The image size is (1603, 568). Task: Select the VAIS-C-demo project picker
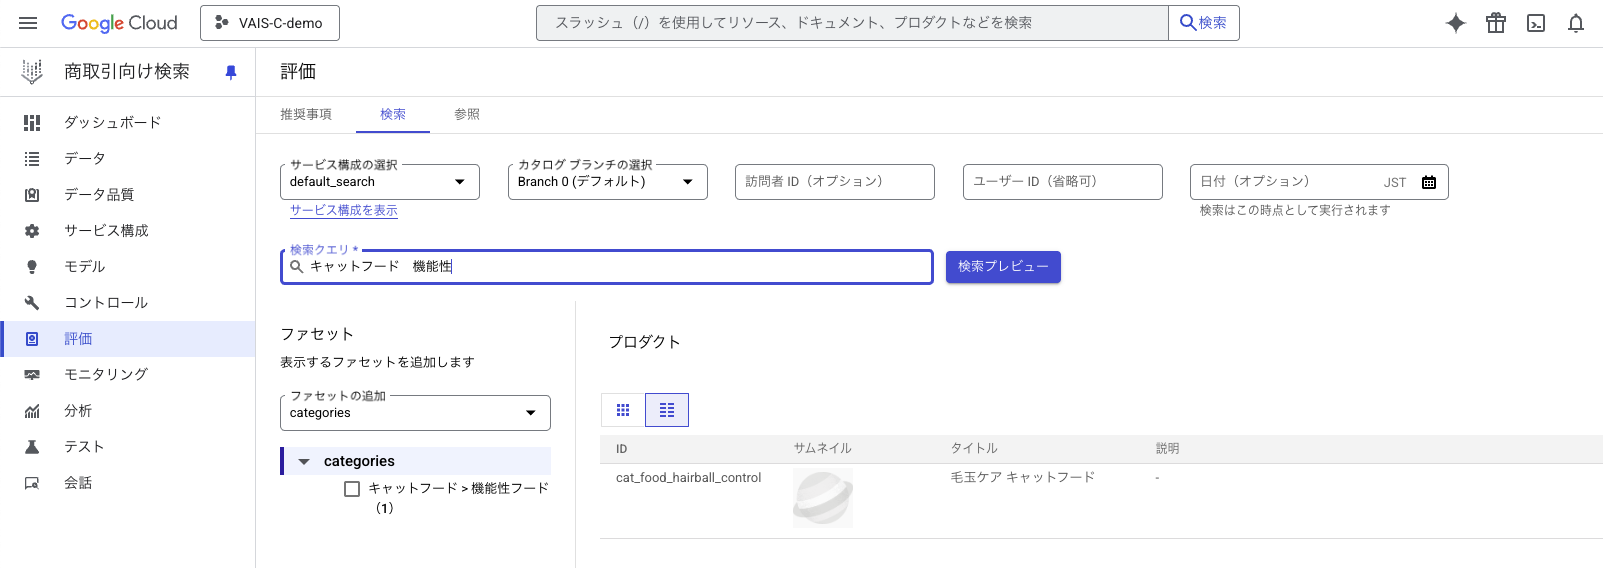[x=270, y=23]
